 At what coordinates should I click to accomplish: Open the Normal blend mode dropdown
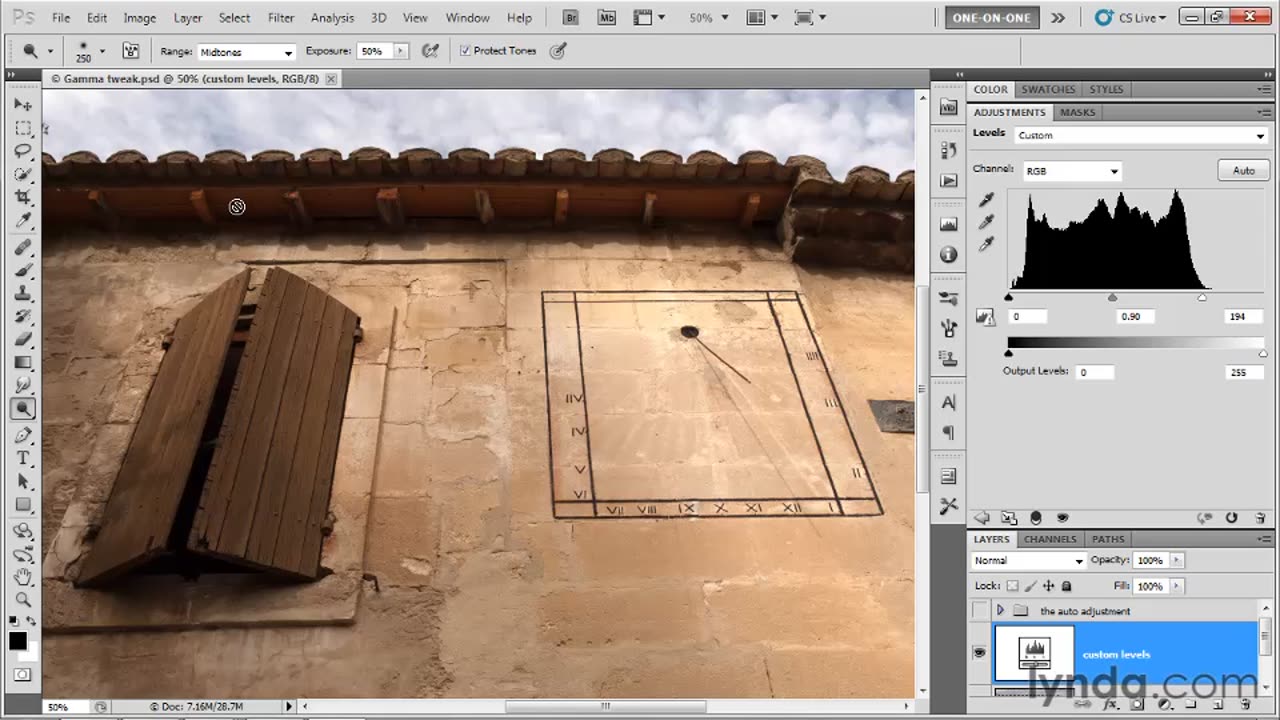click(x=1028, y=561)
